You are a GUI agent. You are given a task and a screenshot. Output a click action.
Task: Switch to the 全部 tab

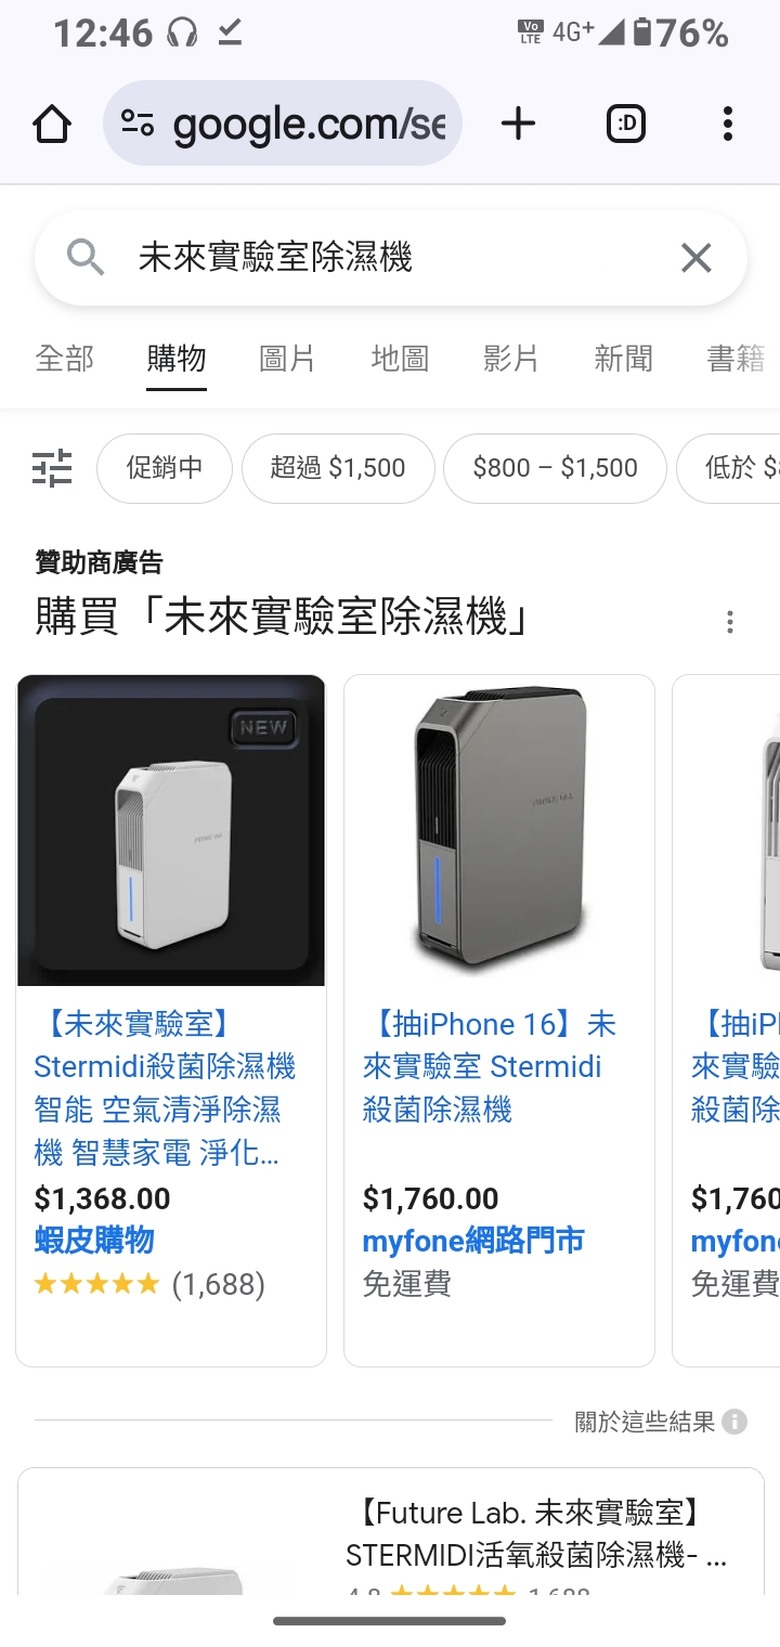[x=65, y=358]
